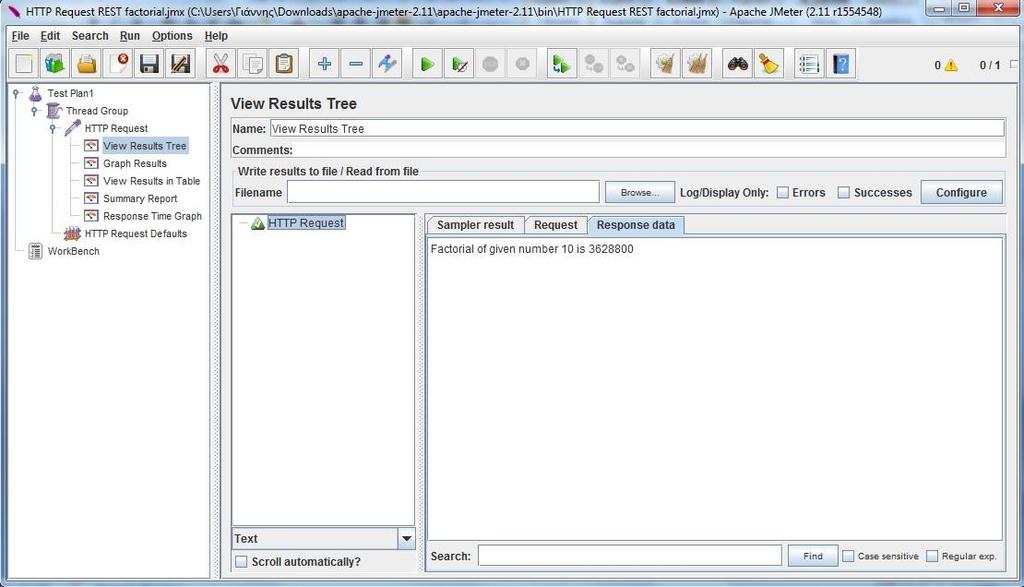Switch to the Request tab
1024x587 pixels.
[x=555, y=225]
